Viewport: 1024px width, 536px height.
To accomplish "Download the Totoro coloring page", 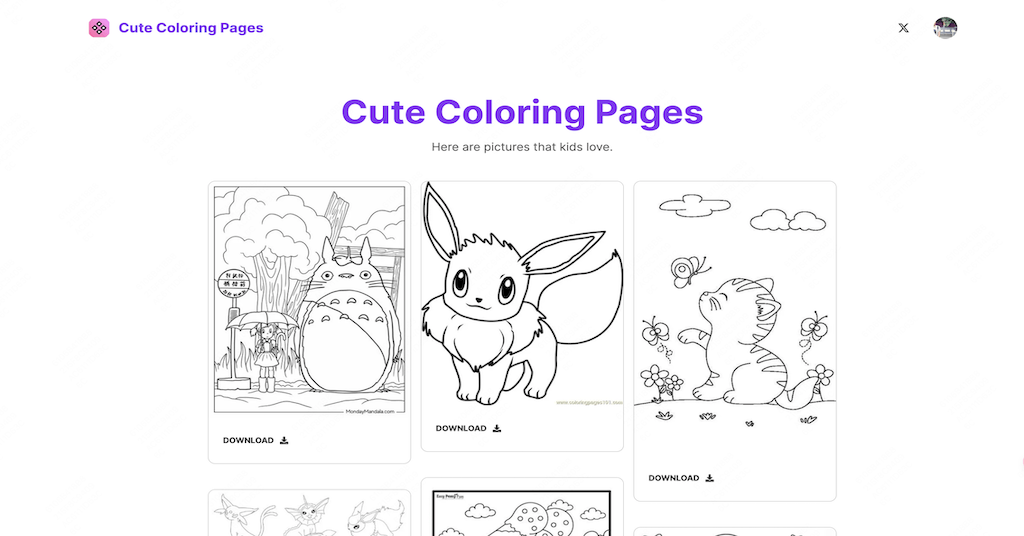I will (256, 440).
